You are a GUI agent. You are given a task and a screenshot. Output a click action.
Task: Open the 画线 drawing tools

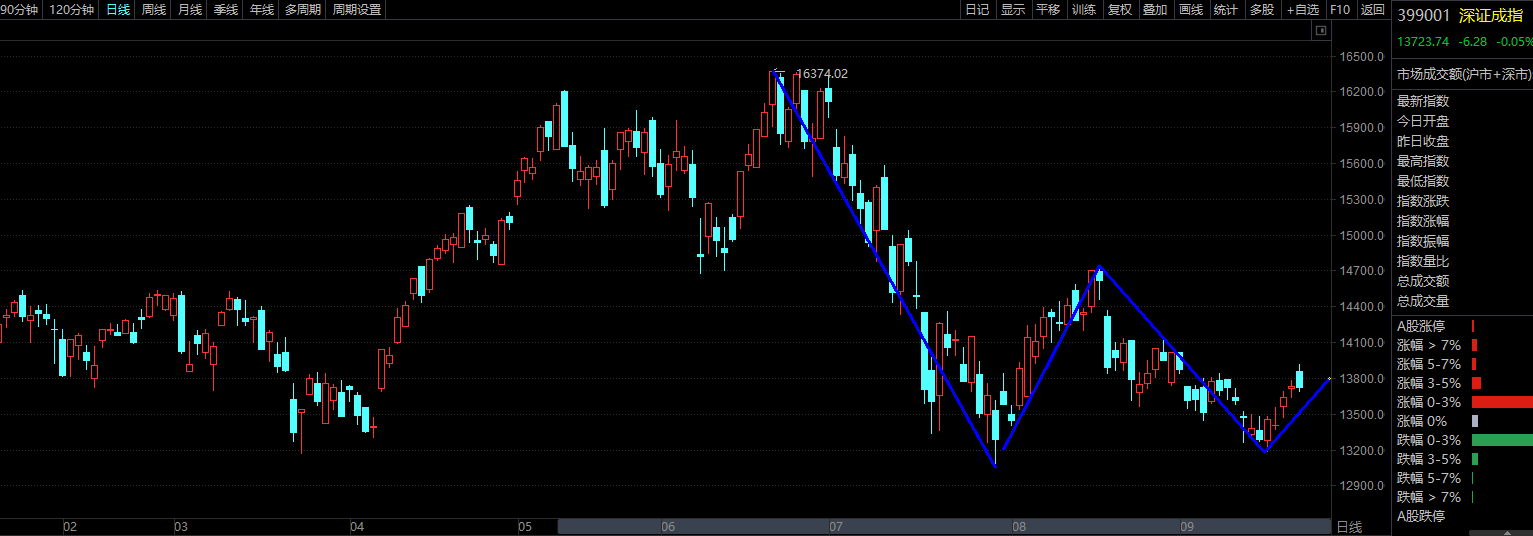1190,10
